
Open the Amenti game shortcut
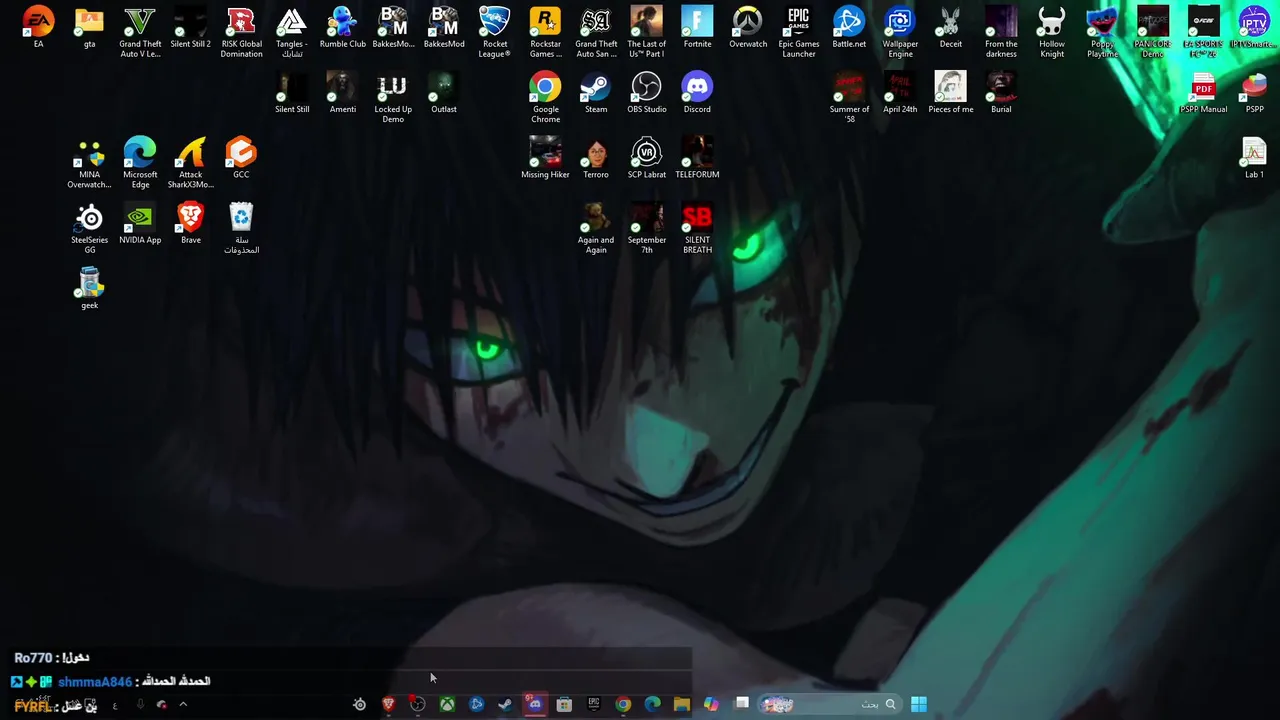click(342, 93)
